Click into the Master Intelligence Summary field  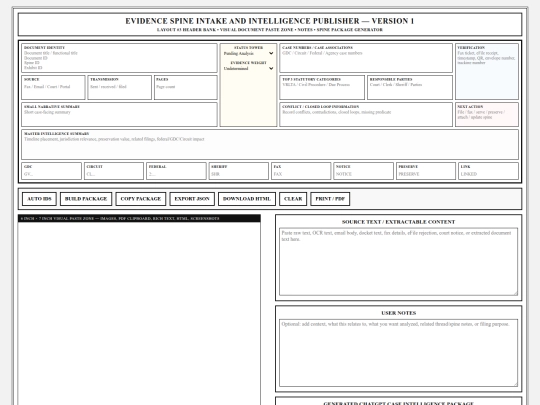270,147
